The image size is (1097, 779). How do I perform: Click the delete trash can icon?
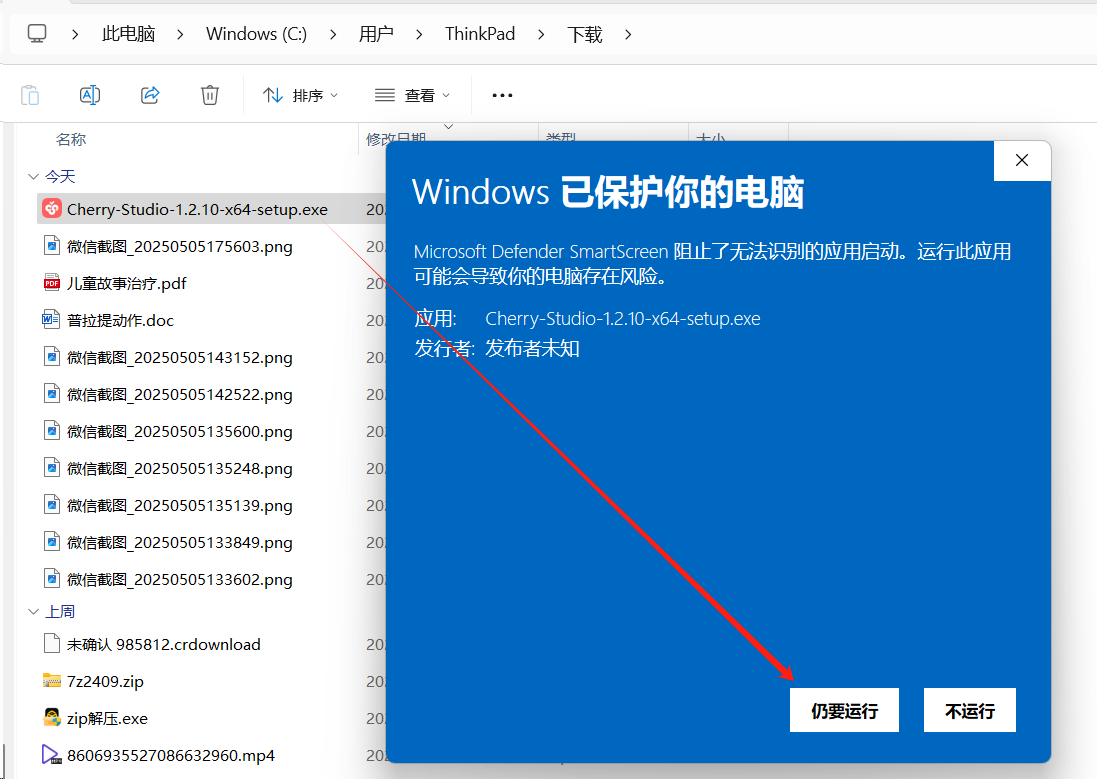pos(210,94)
